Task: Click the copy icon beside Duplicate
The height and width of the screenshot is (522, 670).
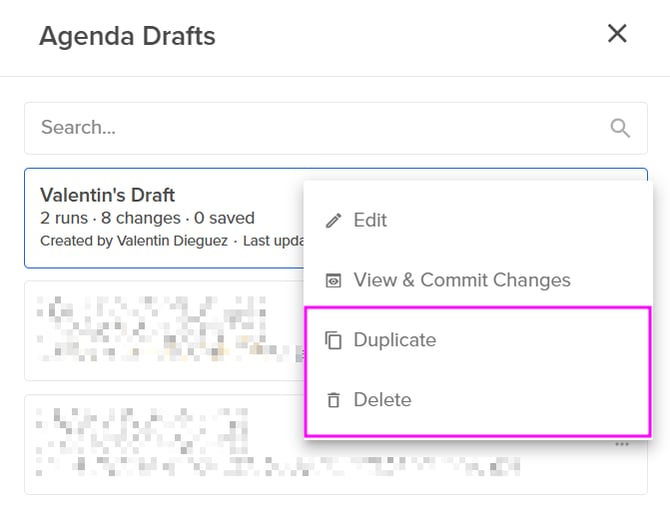Action: tap(334, 341)
